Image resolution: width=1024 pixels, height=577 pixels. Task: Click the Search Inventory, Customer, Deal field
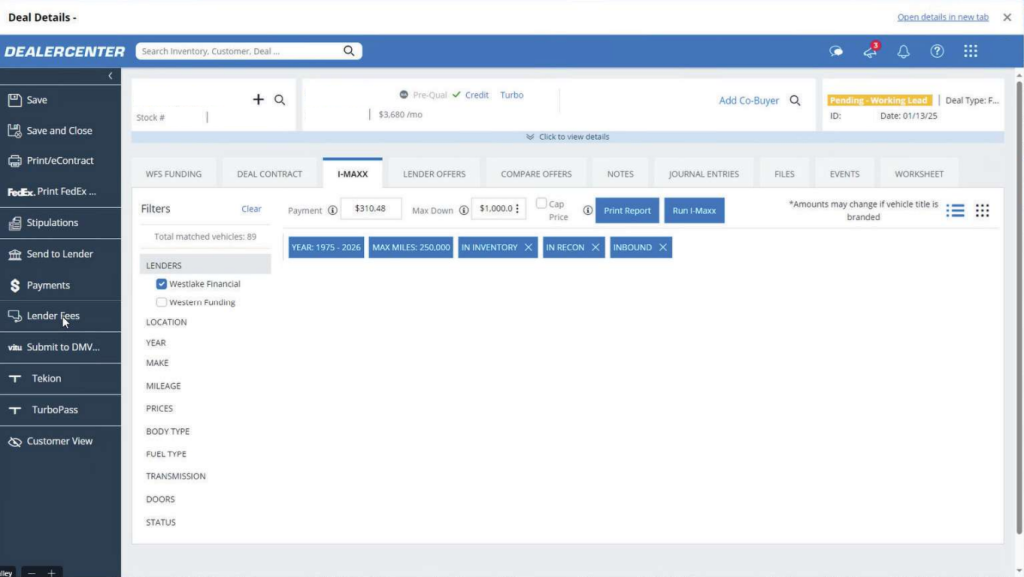click(249, 51)
